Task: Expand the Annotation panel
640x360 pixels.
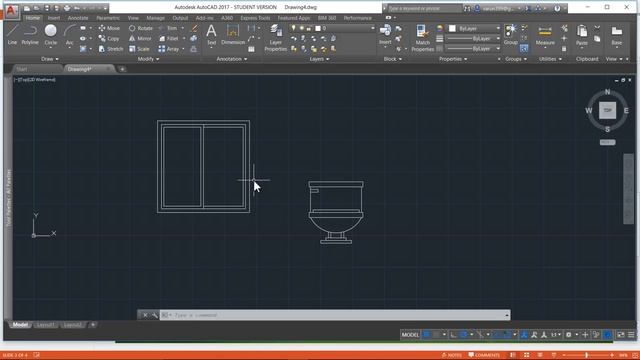Action: click(231, 59)
